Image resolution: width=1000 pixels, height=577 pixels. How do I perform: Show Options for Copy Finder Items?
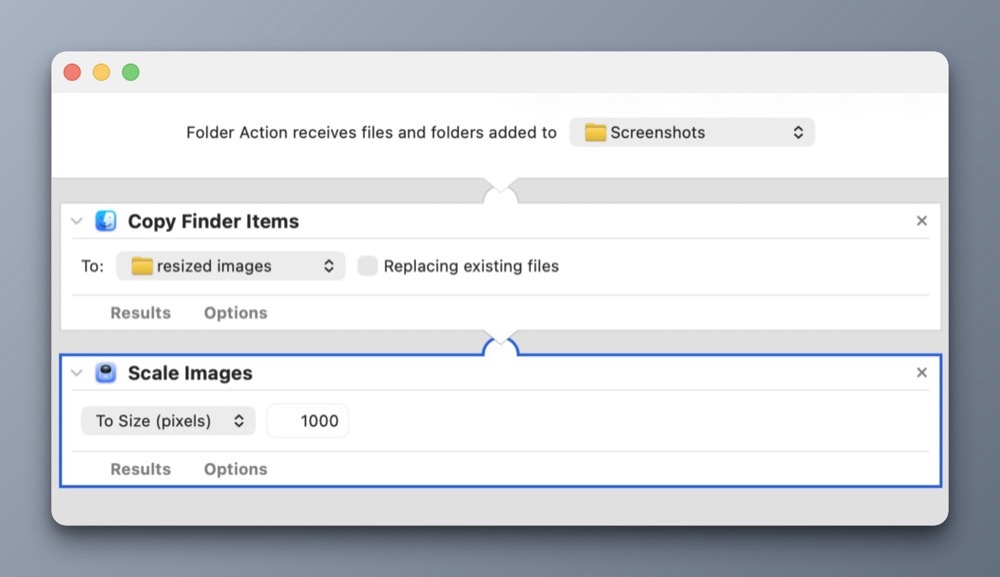click(235, 313)
